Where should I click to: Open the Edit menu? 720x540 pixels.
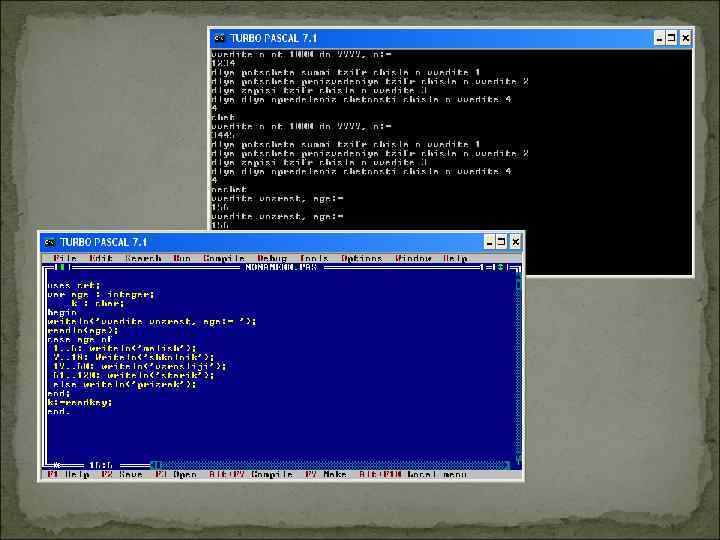(101, 258)
